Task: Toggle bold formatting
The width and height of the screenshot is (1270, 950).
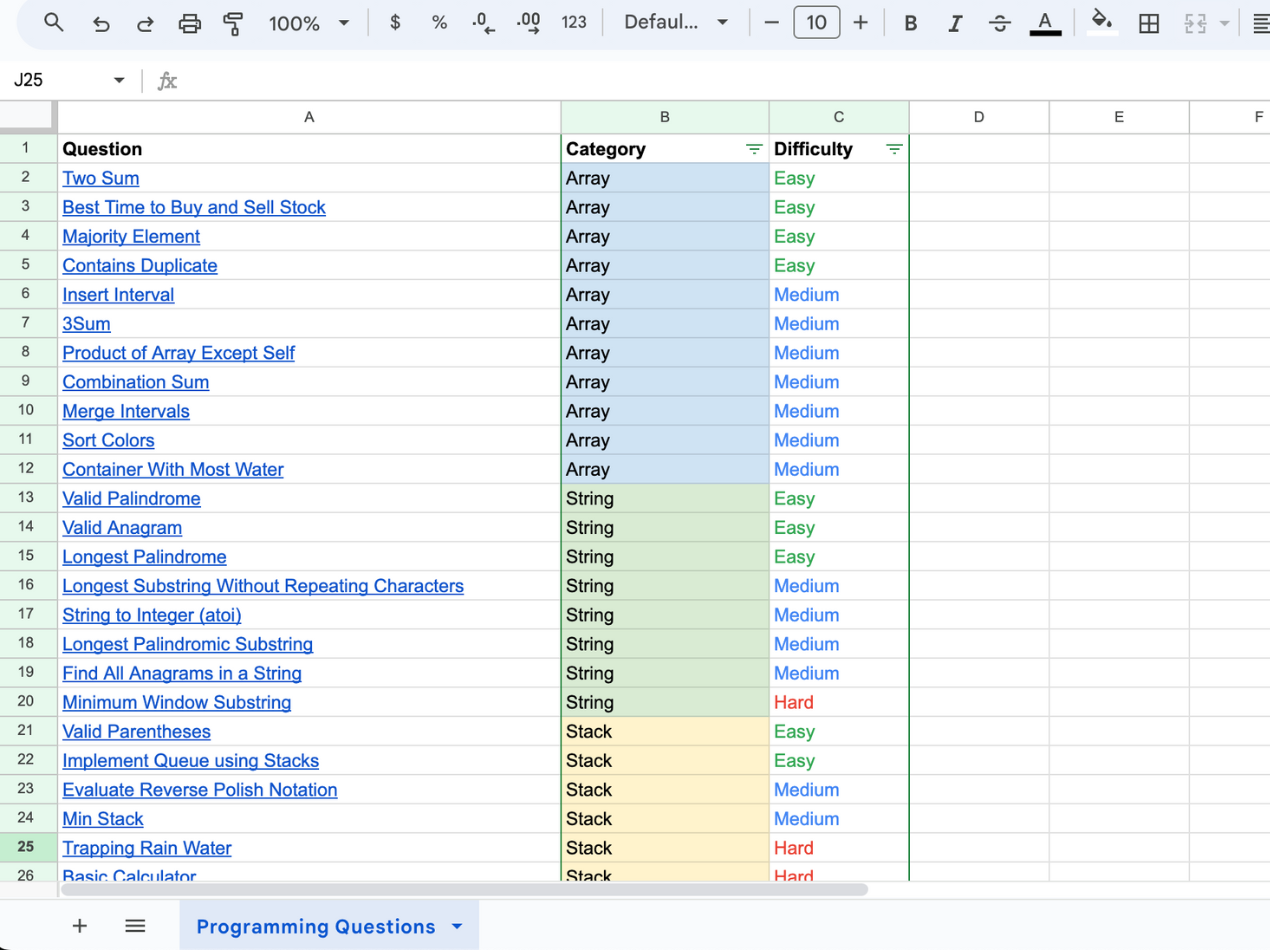Action: (x=910, y=23)
